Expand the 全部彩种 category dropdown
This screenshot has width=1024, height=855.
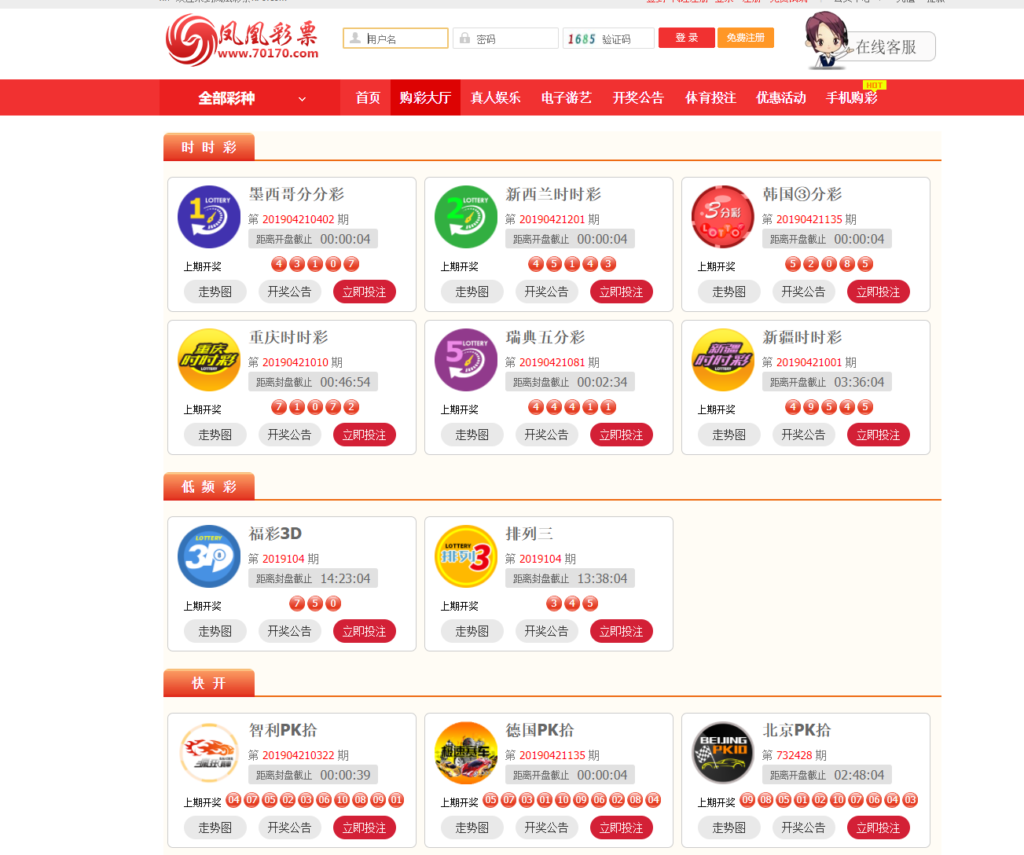click(251, 98)
